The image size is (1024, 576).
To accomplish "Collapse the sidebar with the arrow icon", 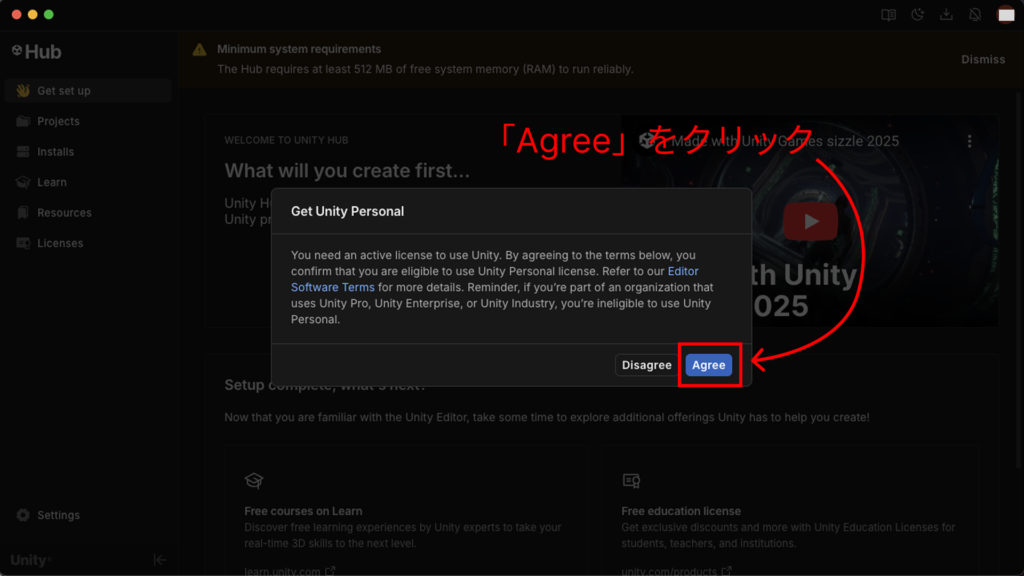I will [159, 560].
